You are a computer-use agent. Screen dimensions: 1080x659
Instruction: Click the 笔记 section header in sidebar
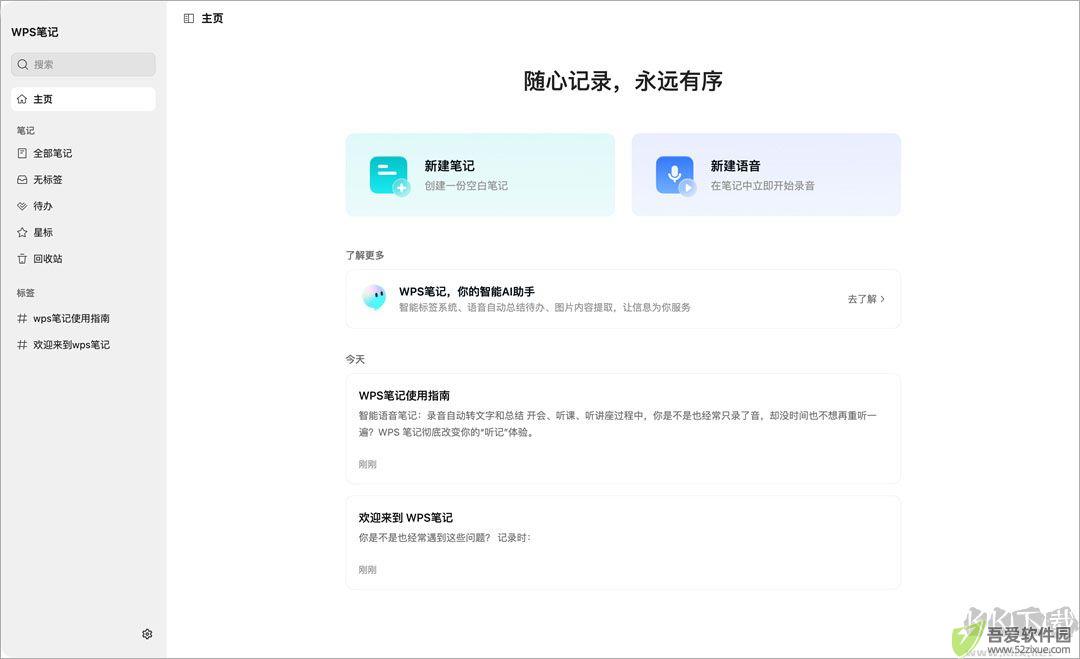point(25,130)
